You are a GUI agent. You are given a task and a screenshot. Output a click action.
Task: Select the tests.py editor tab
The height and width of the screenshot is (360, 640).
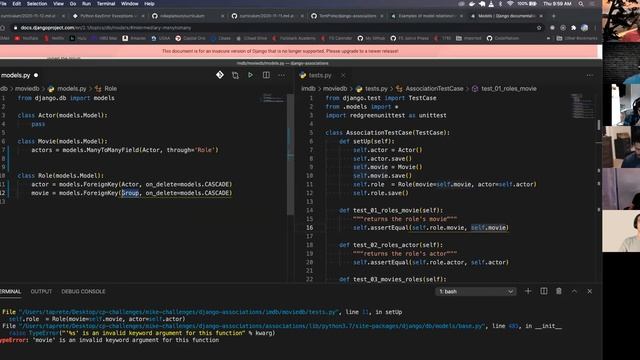[x=320, y=75]
